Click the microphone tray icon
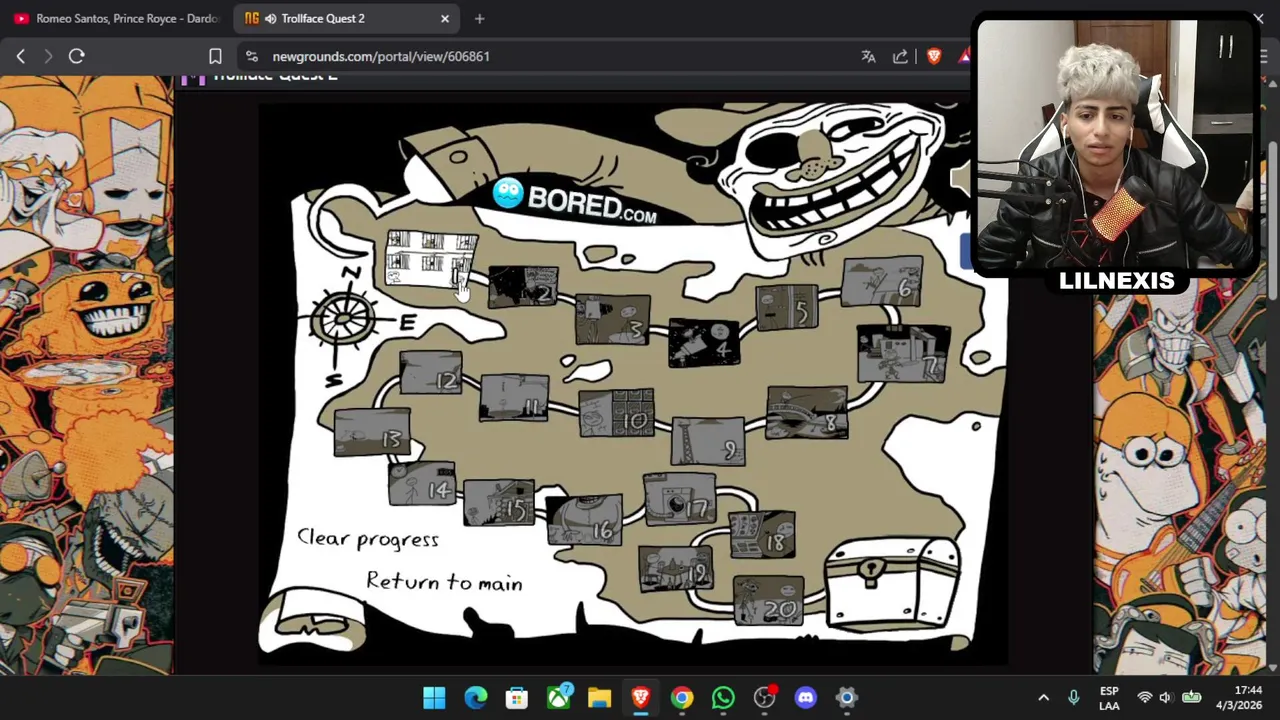The height and width of the screenshot is (720, 1280). pos(1073,697)
